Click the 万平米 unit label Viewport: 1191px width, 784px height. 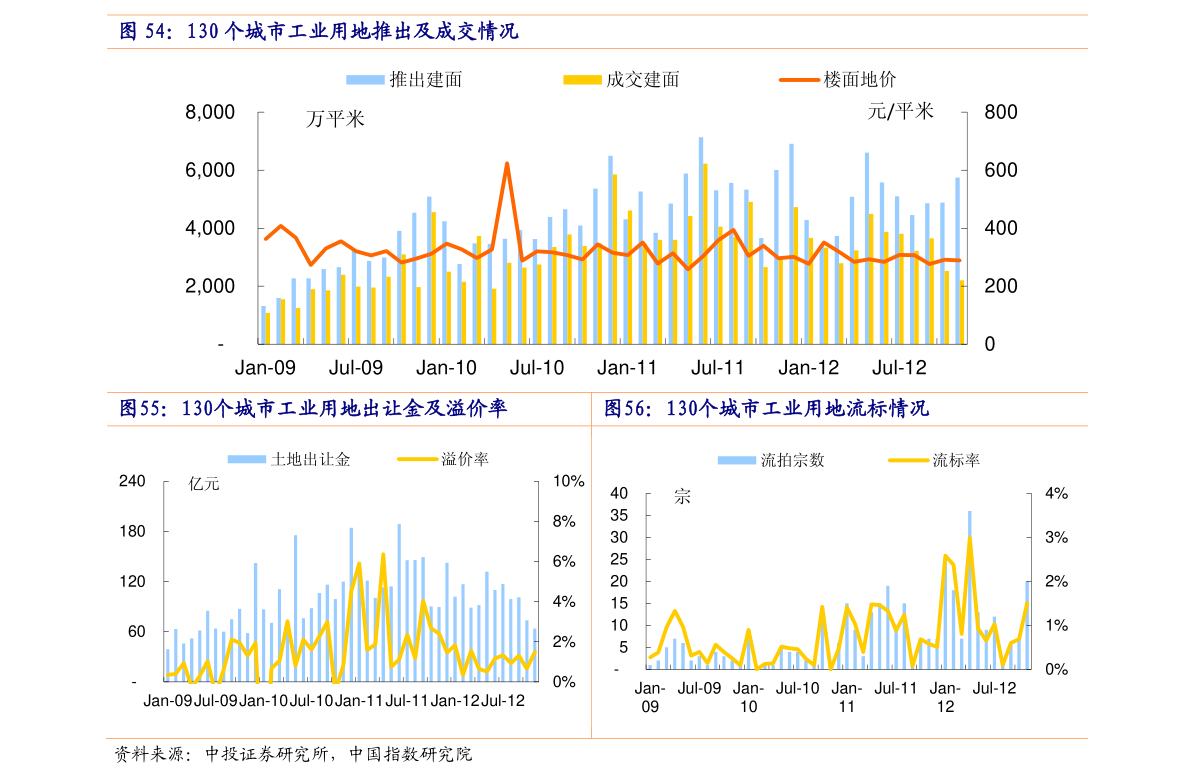335,119
